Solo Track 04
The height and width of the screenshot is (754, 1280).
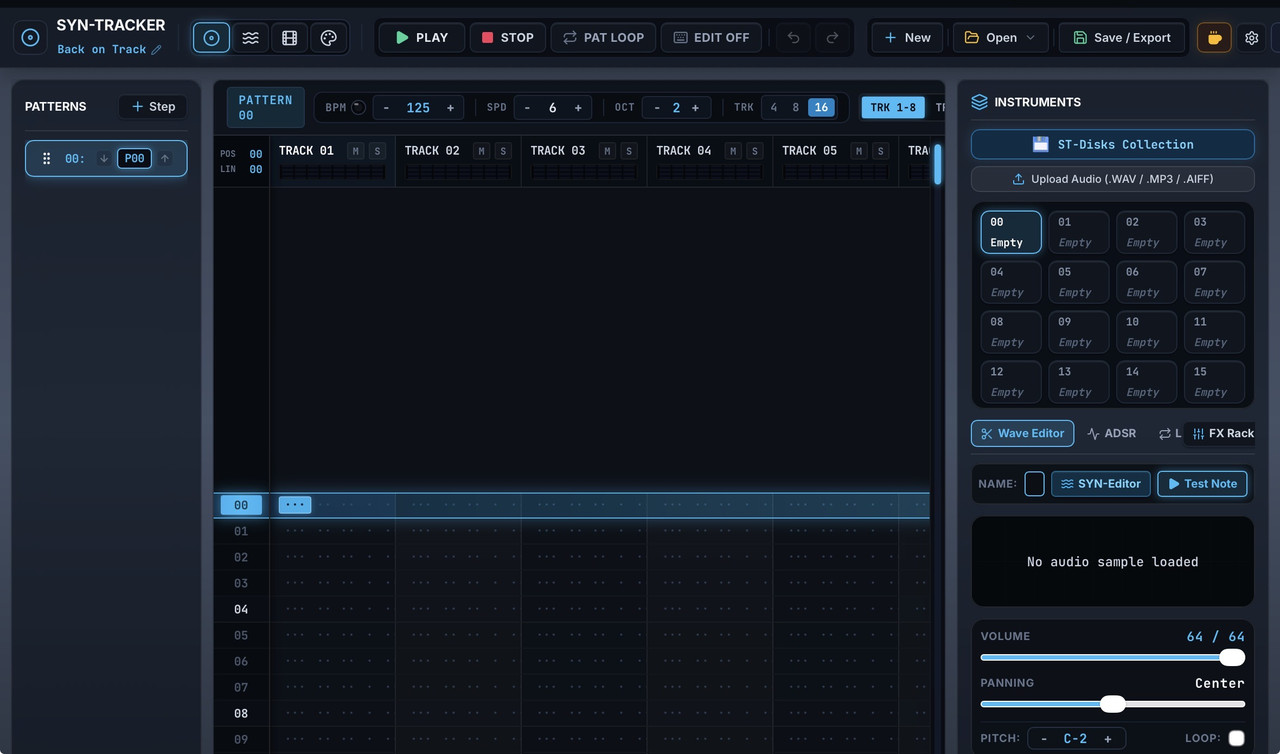point(755,151)
